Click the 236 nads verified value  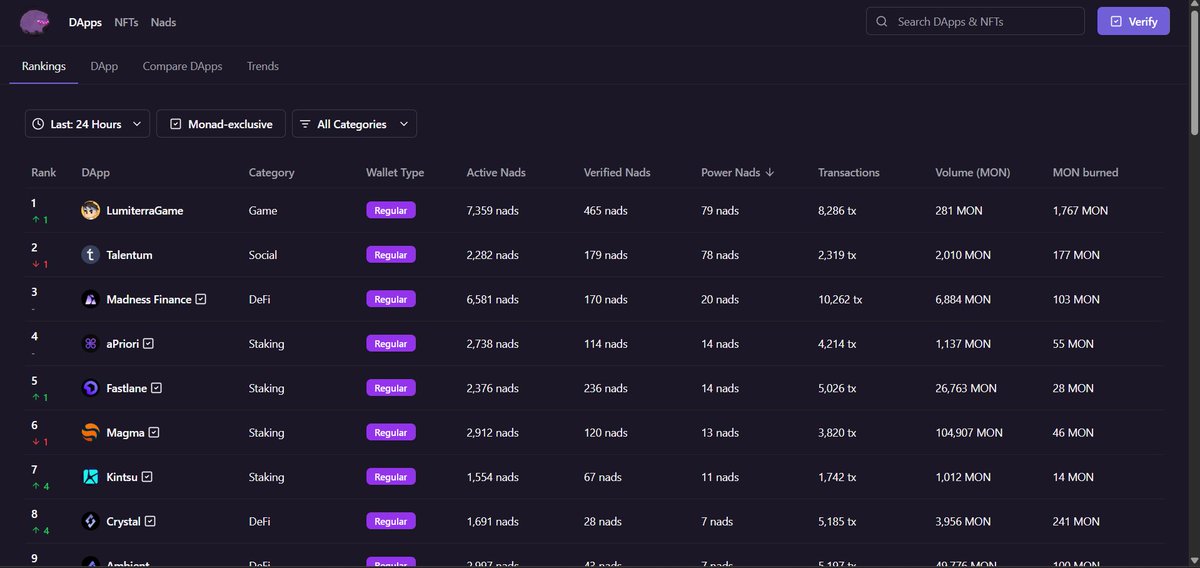tap(606, 388)
